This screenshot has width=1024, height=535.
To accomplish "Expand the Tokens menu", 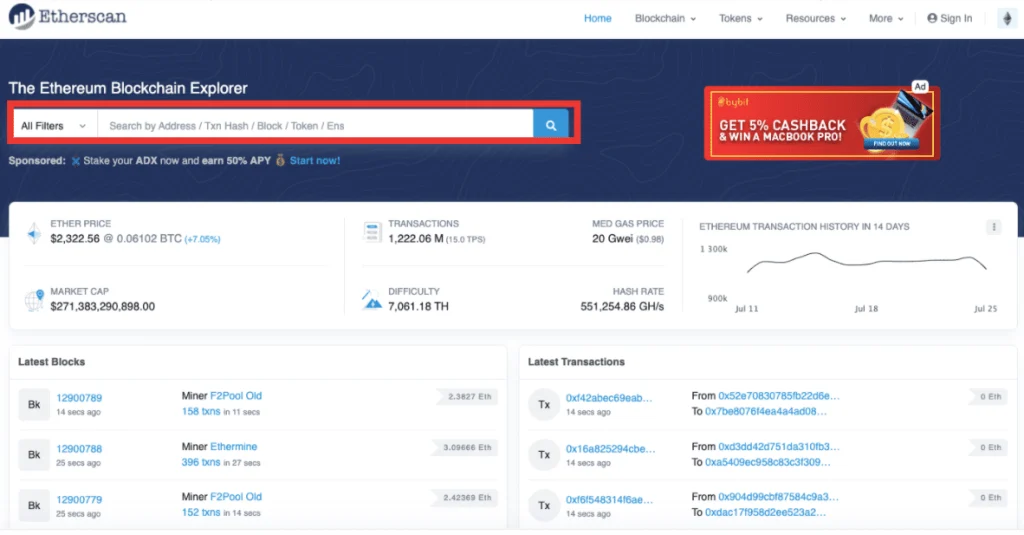I will tap(741, 18).
